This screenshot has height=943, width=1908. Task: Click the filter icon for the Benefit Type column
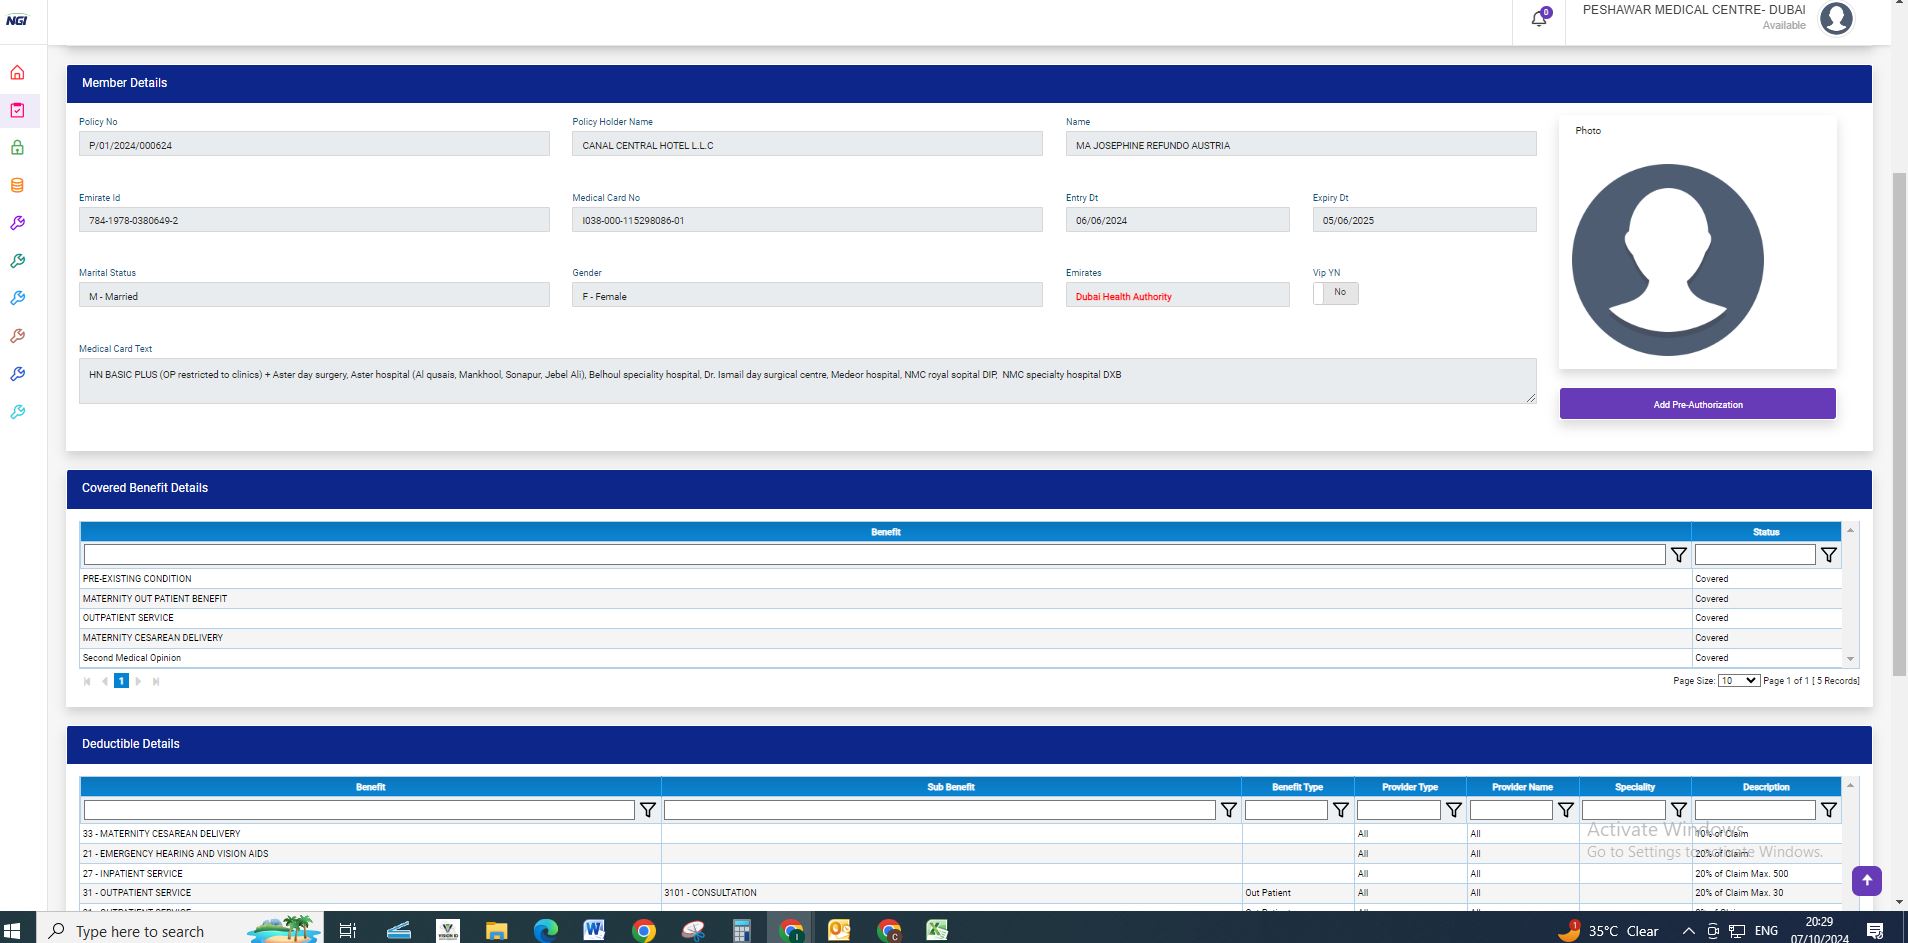[1341, 810]
